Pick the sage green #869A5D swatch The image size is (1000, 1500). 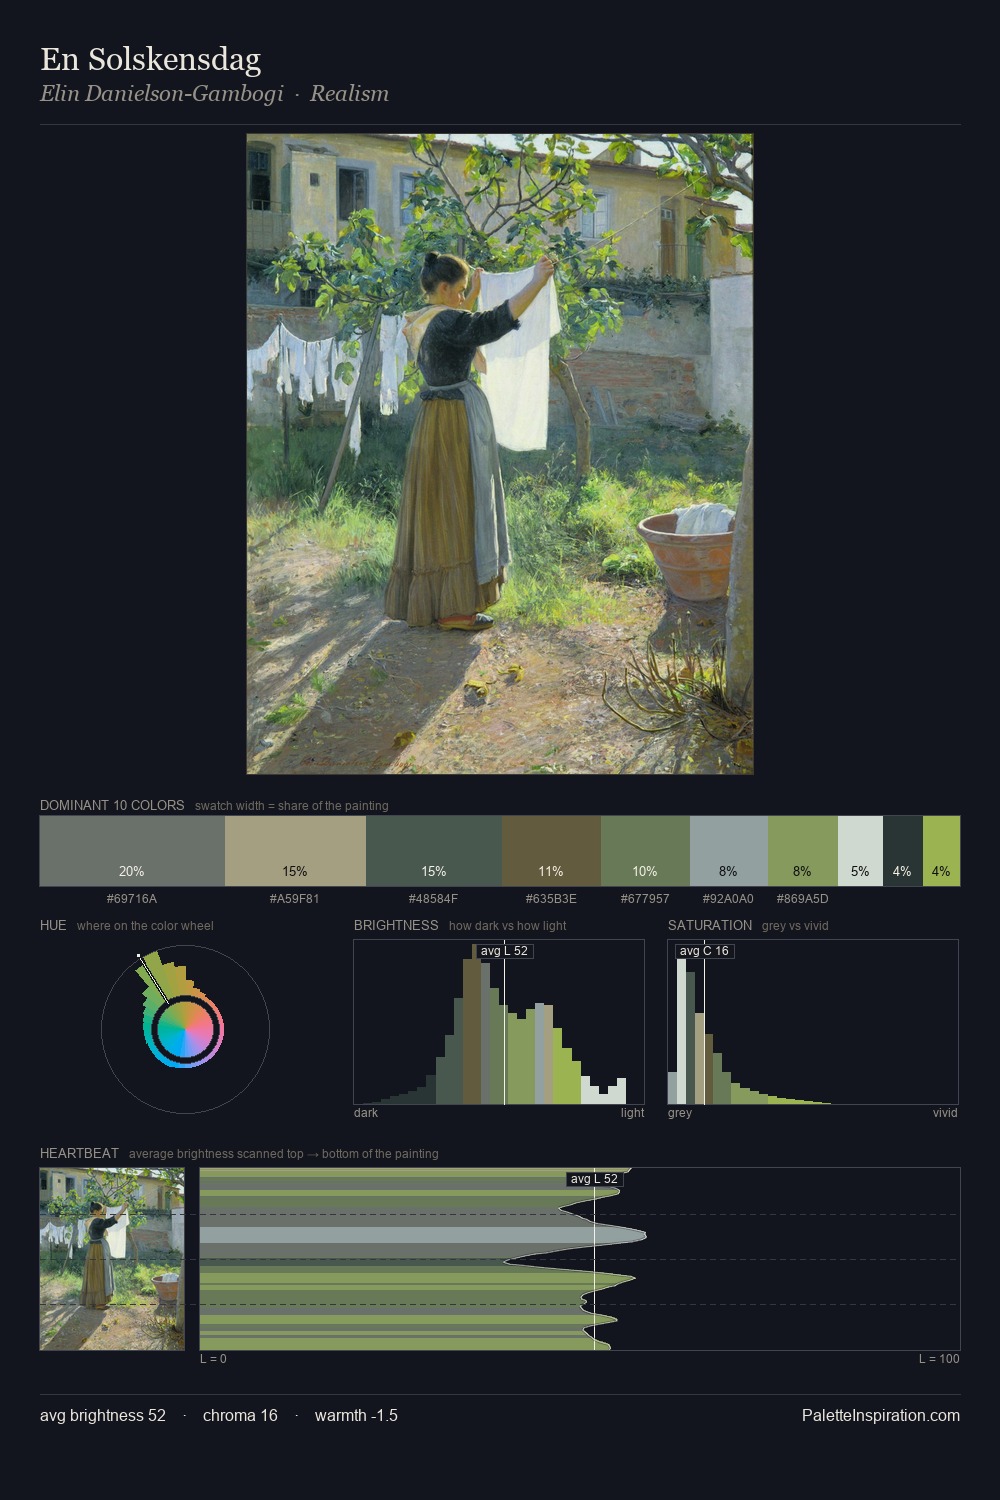(x=803, y=851)
